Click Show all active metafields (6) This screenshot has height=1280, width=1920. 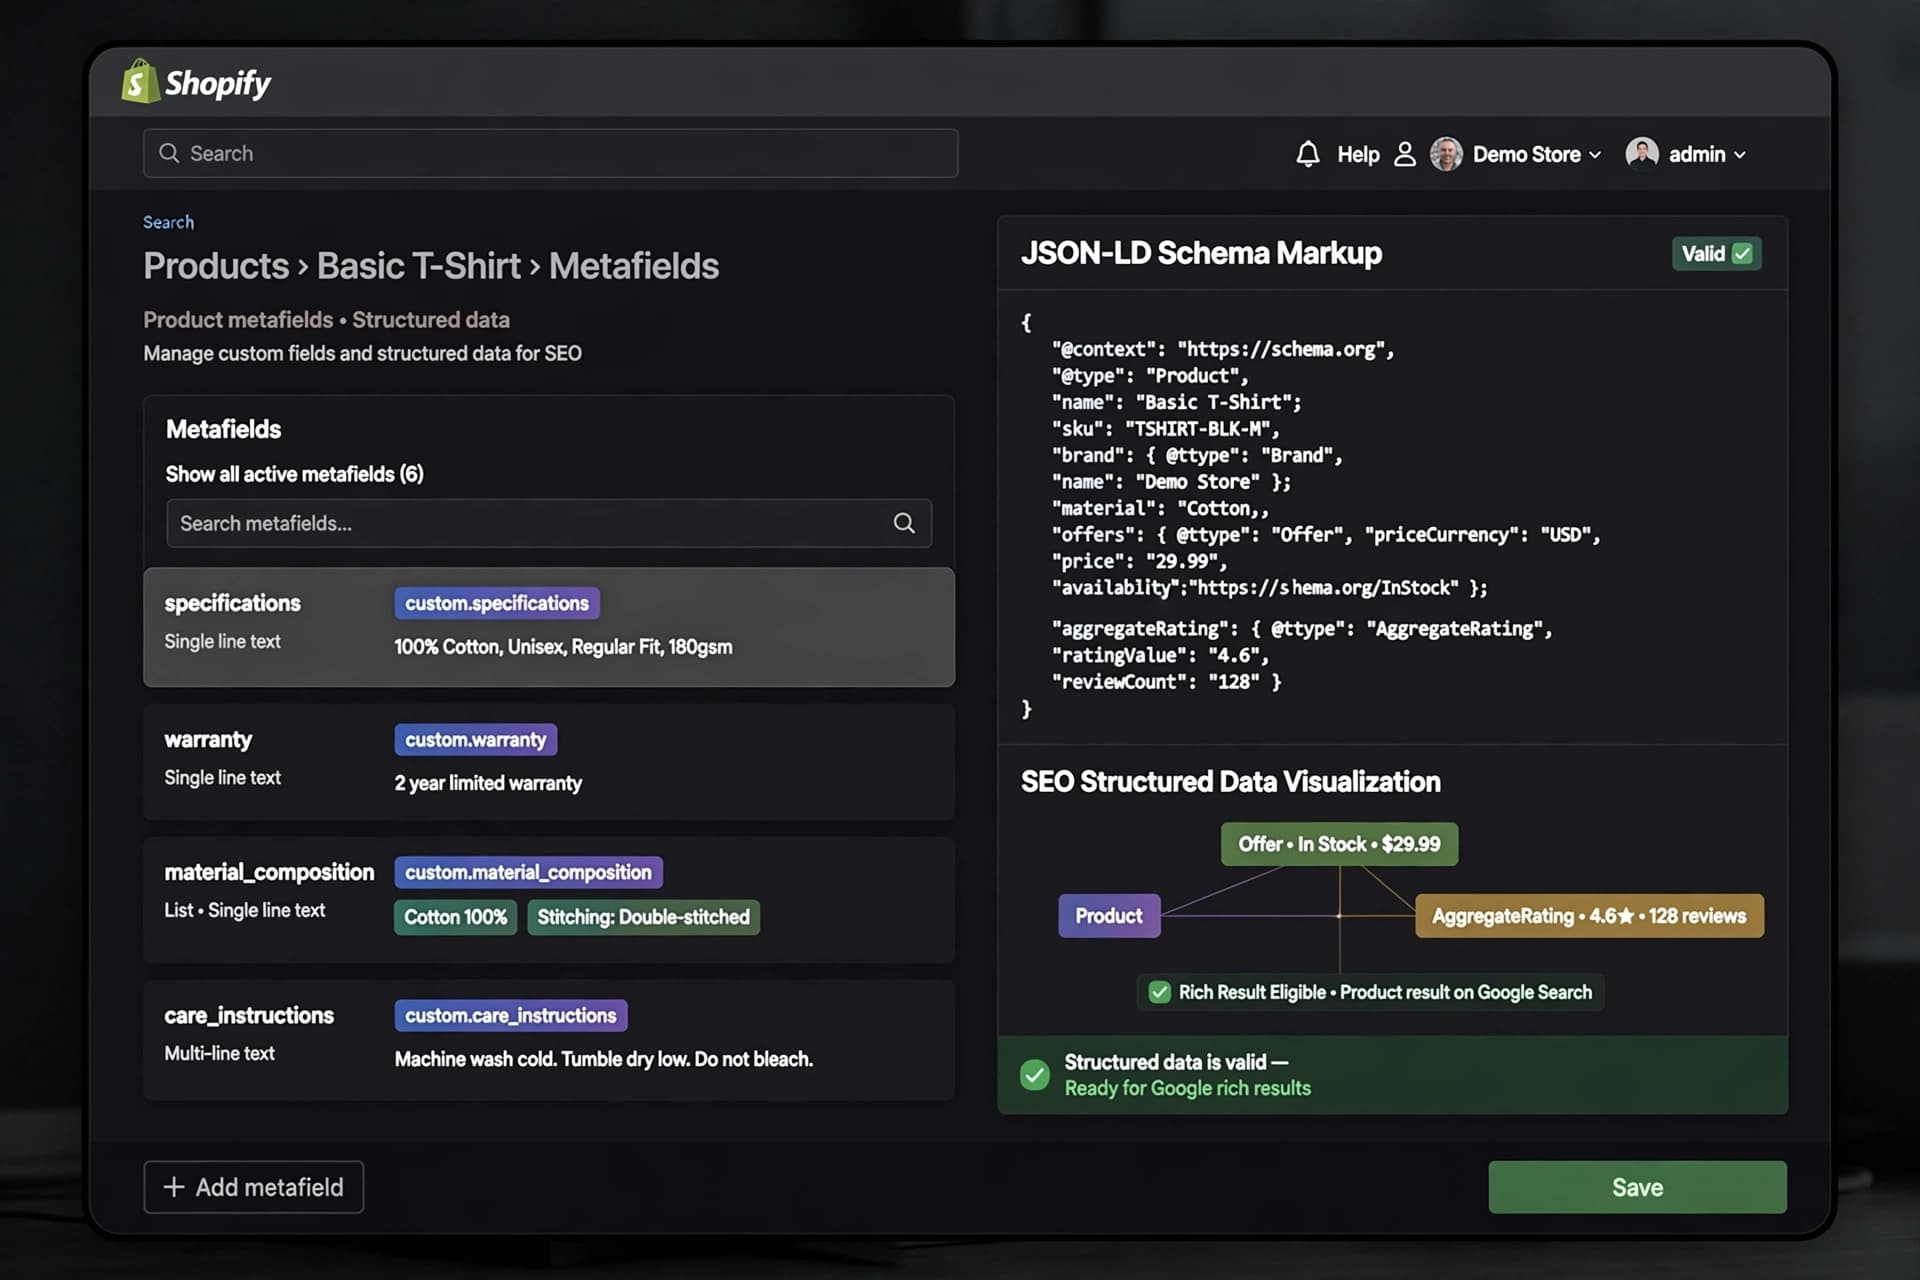pos(294,474)
